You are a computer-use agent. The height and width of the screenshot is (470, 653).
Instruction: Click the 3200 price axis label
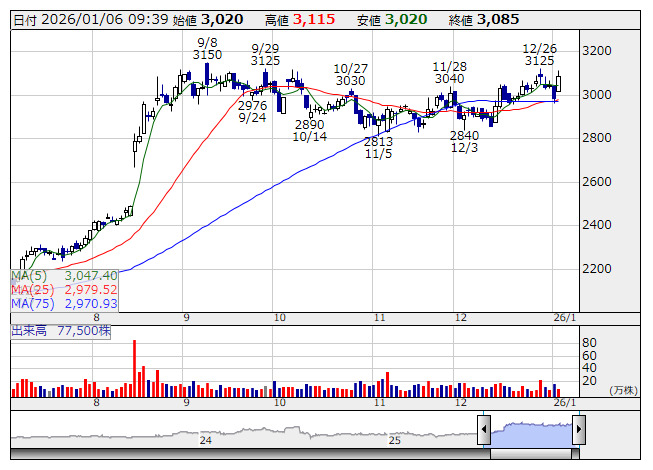point(597,51)
